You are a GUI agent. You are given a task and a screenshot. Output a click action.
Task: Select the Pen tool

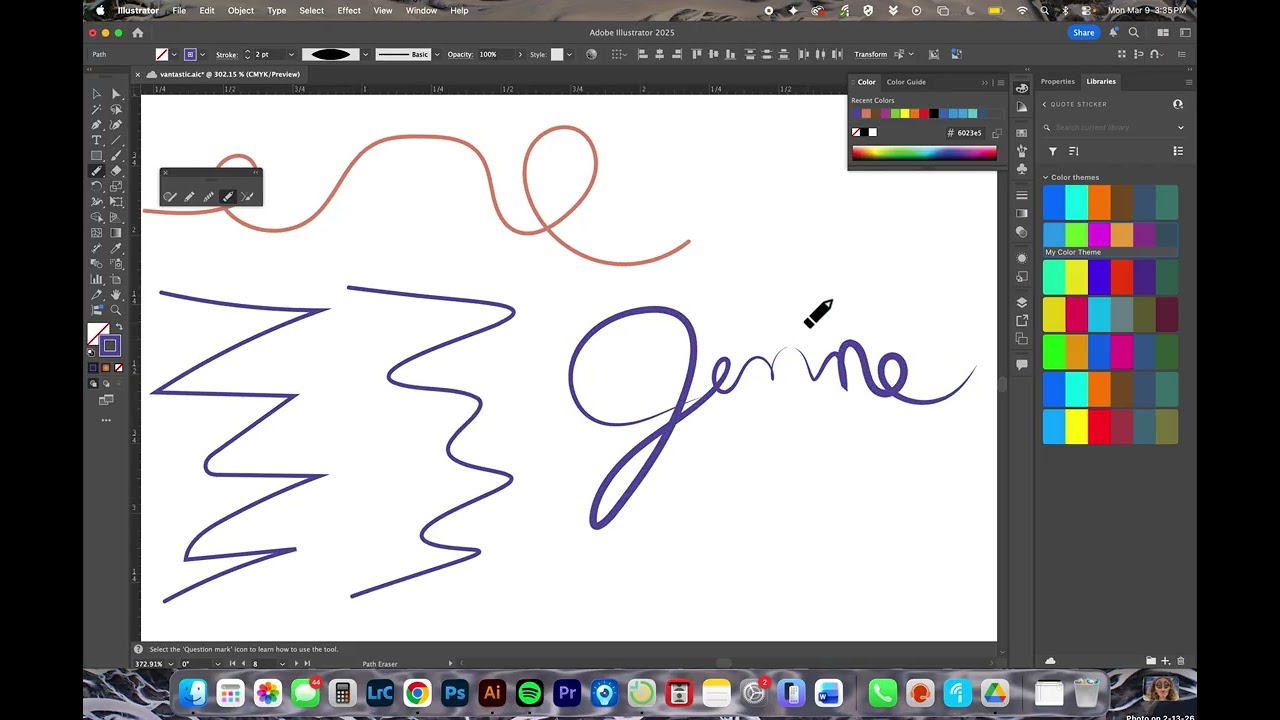coord(97,125)
